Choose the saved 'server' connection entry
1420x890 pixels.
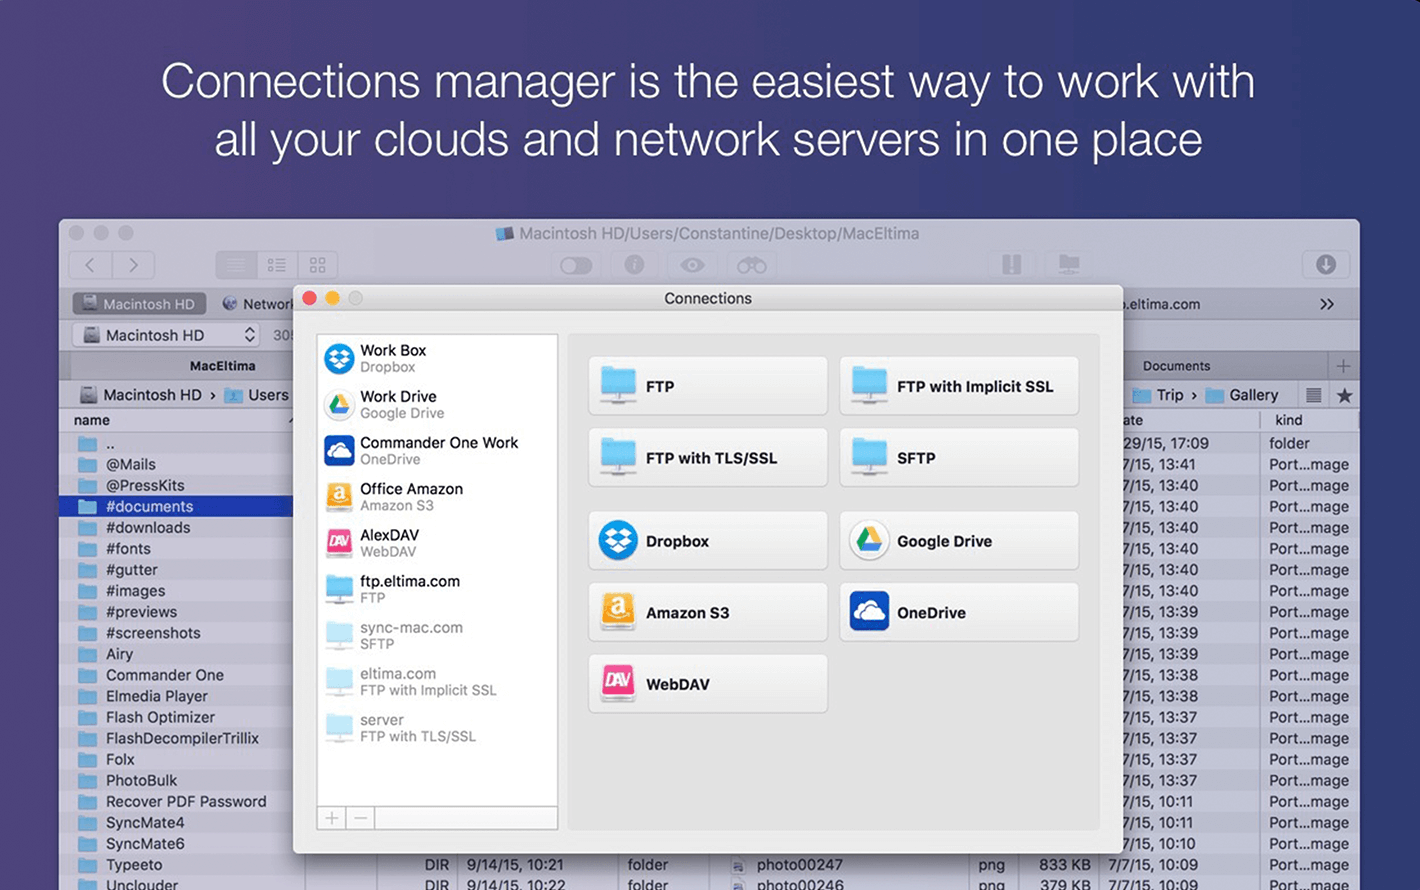[x=437, y=727]
